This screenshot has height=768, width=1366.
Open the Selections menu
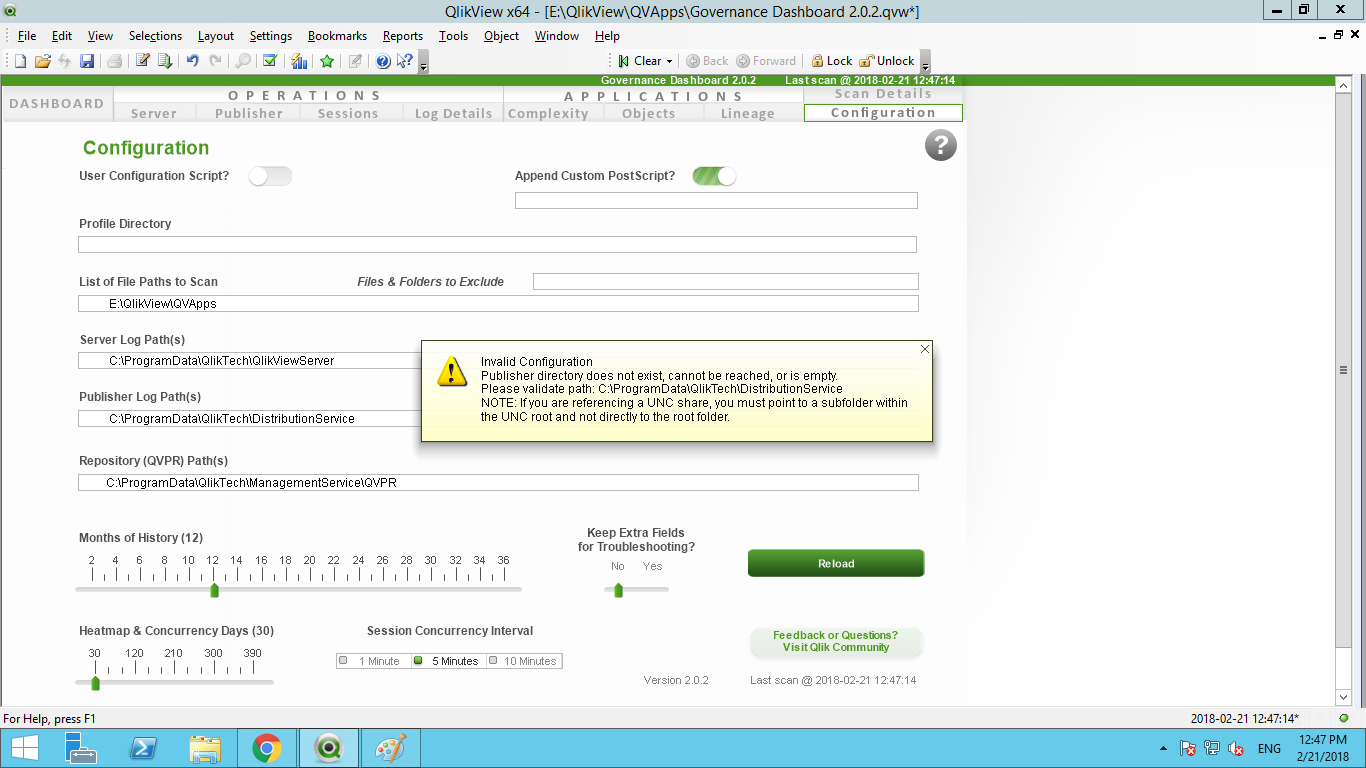[x=156, y=36]
